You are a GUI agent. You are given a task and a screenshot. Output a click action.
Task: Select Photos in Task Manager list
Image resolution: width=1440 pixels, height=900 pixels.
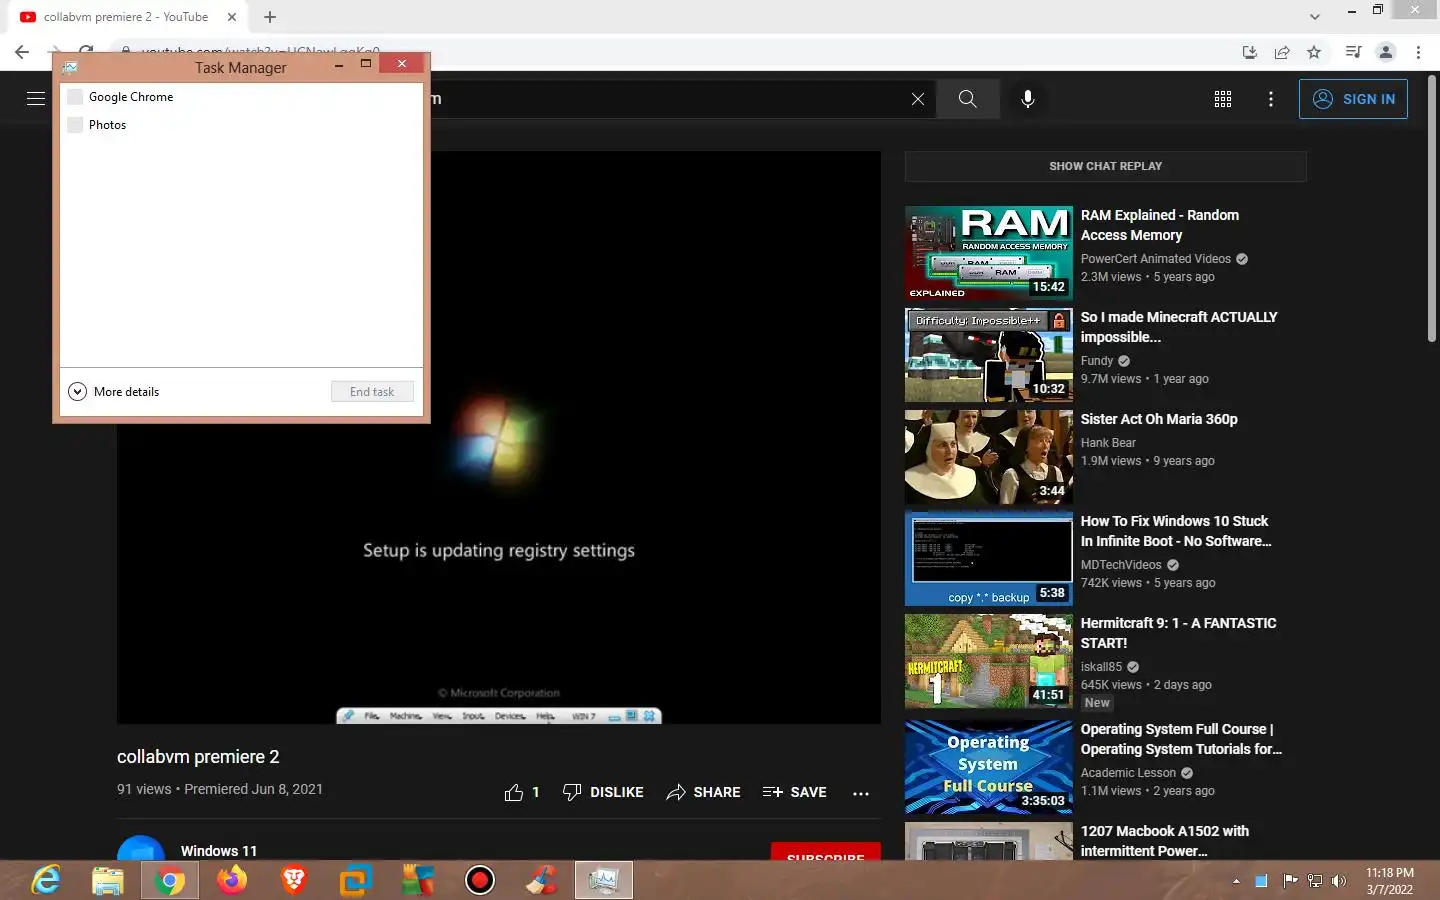(240, 125)
